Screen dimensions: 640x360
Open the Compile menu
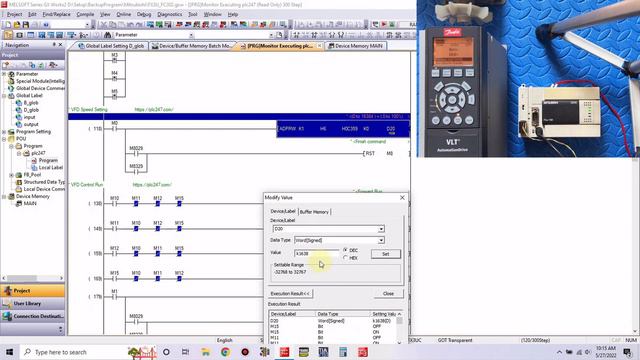(x=85, y=14)
